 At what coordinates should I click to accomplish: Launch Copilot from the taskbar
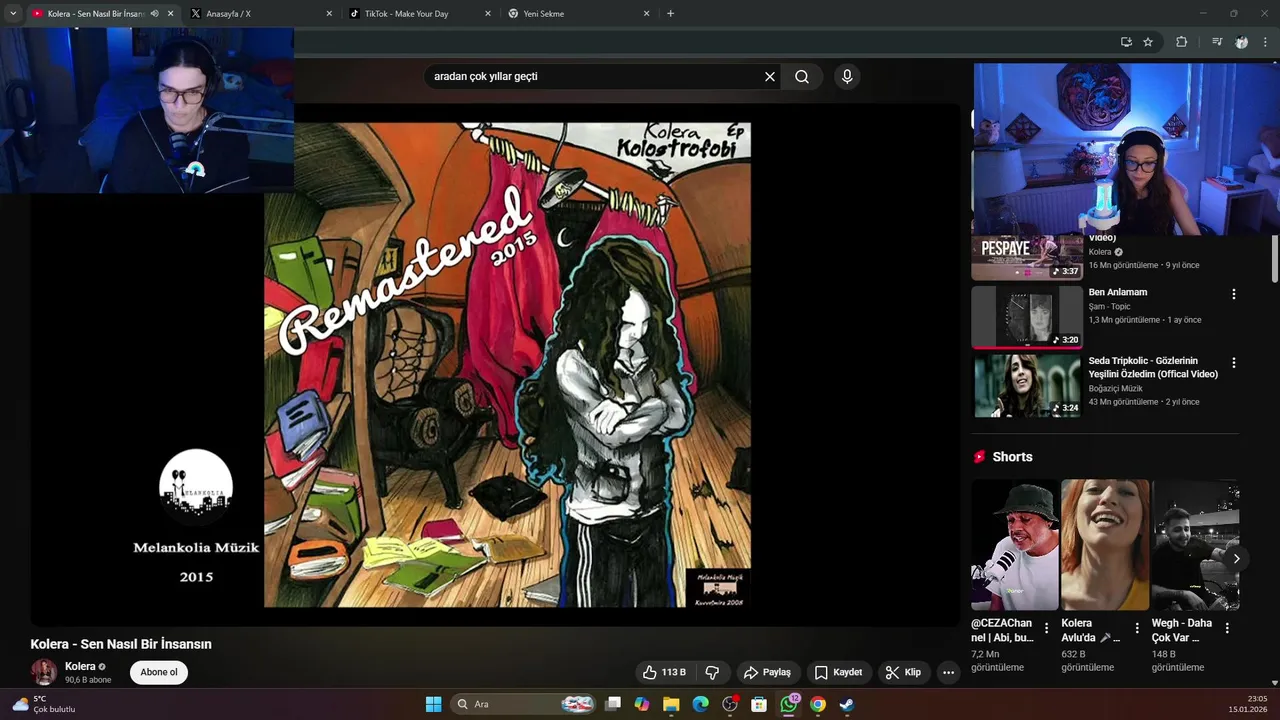642,704
